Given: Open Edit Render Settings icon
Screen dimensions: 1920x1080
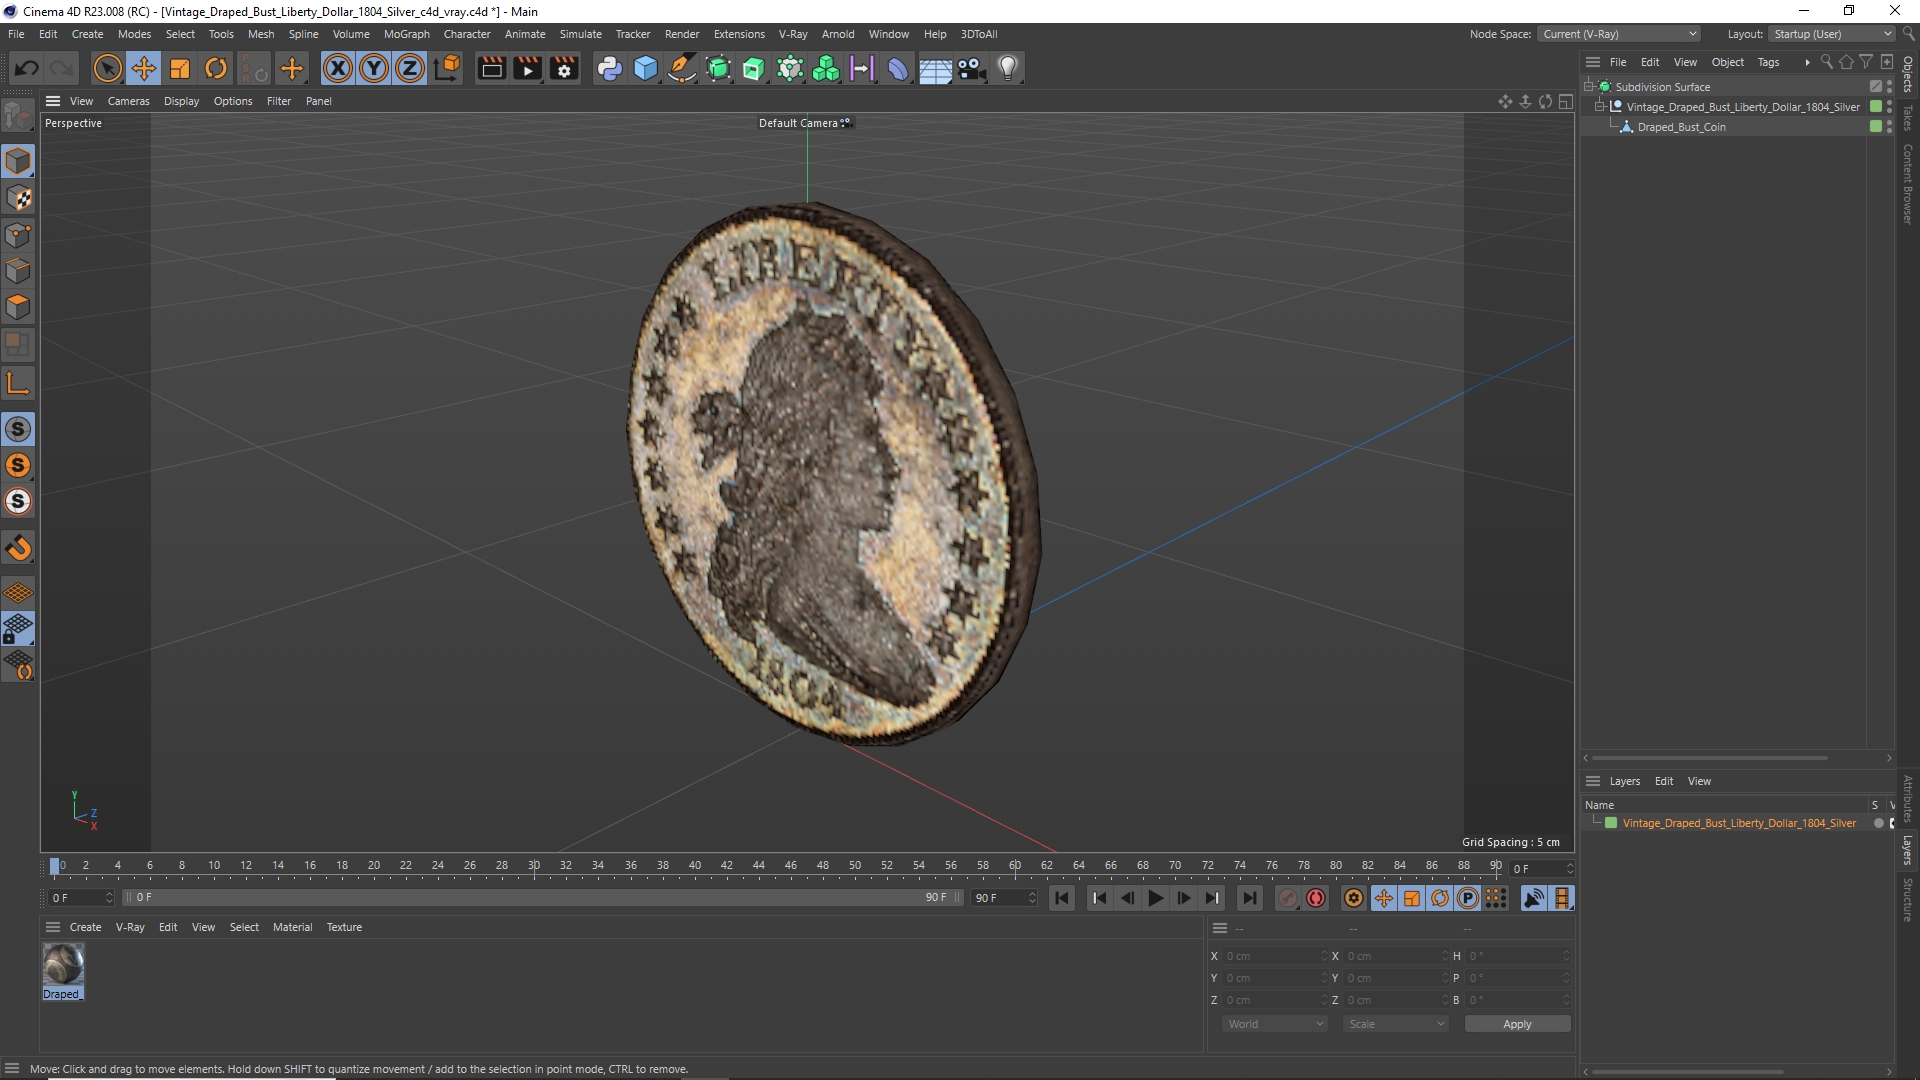Looking at the screenshot, I should pos(564,68).
